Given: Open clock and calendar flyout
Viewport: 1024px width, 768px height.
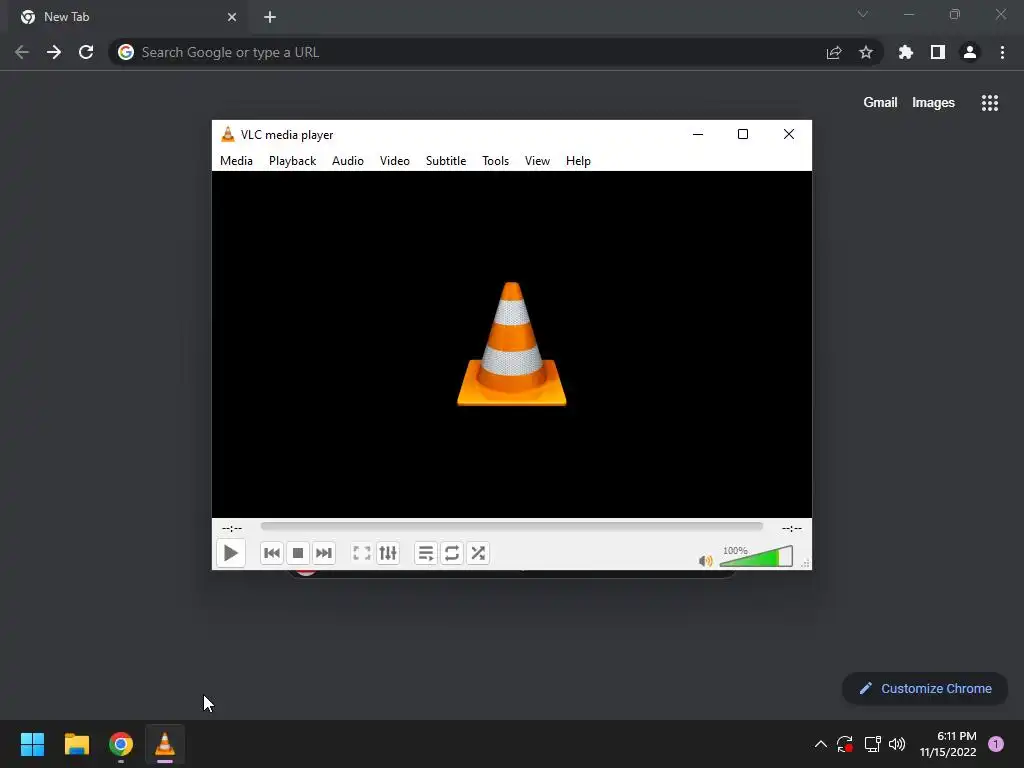Looking at the screenshot, I should pyautogui.click(x=948, y=744).
